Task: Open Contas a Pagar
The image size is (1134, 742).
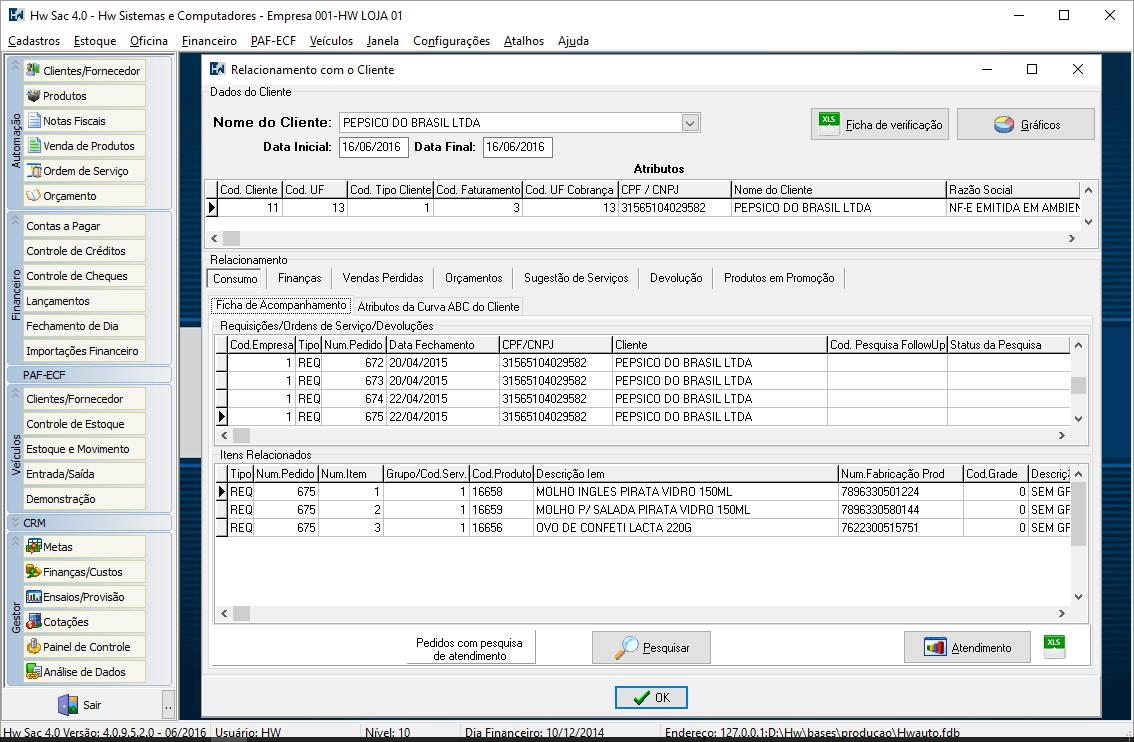Action: 85,226
